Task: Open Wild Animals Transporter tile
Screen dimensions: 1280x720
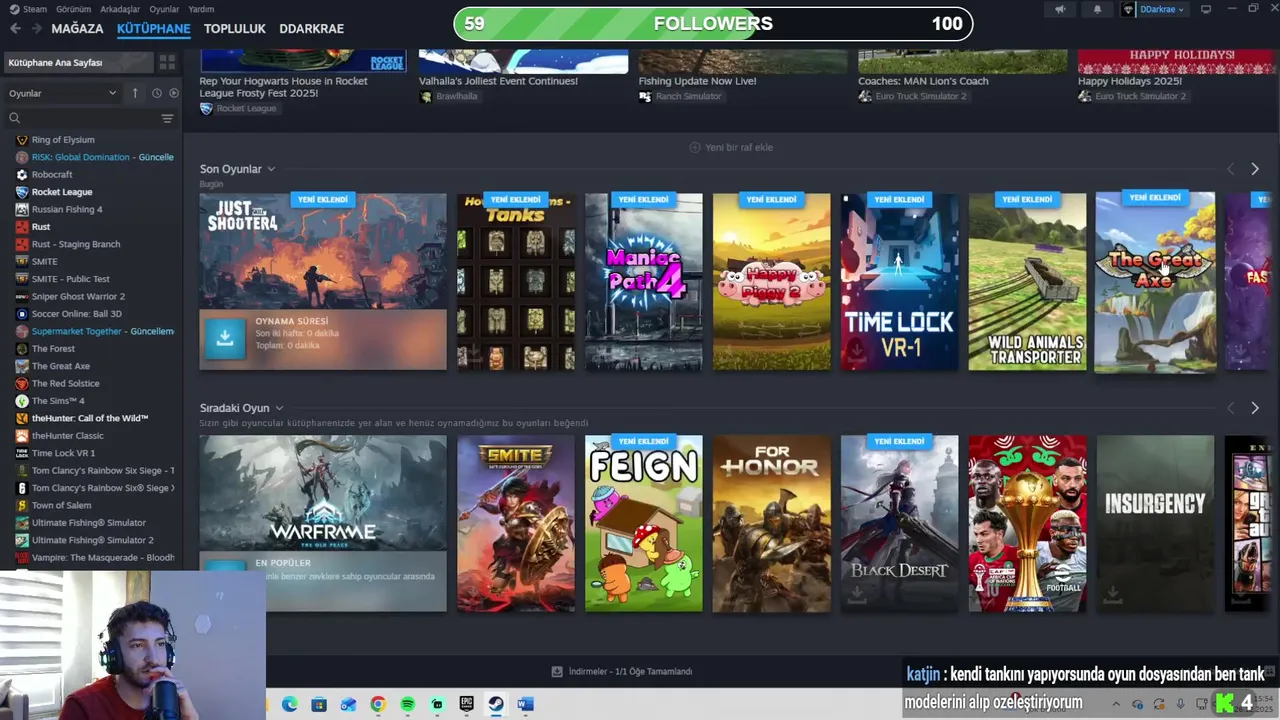Action: (x=1027, y=281)
